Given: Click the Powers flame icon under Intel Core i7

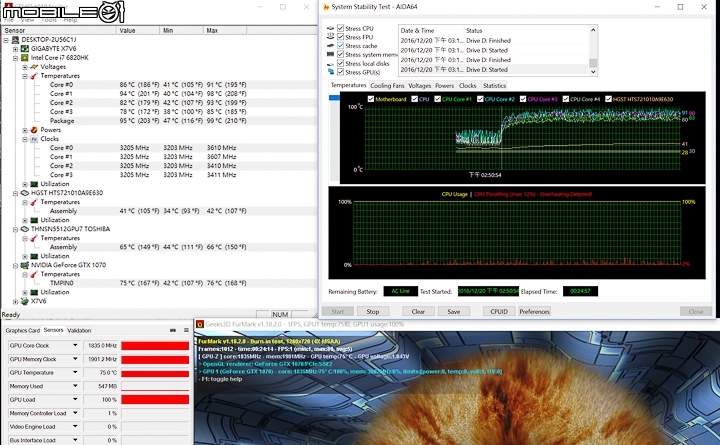Looking at the screenshot, I should tap(34, 130).
